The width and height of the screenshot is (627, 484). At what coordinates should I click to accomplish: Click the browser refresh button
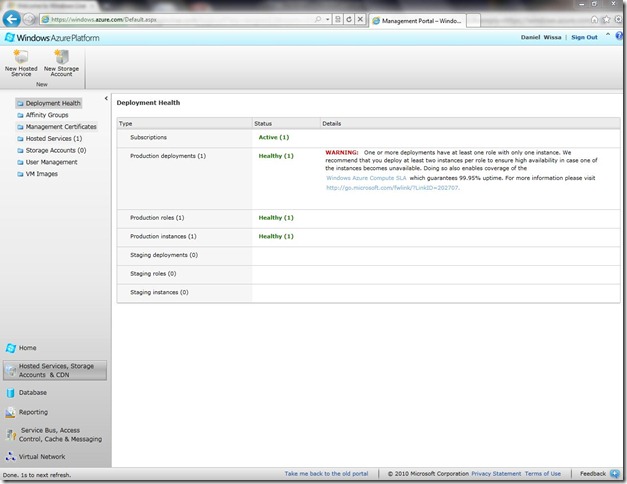coord(347,19)
